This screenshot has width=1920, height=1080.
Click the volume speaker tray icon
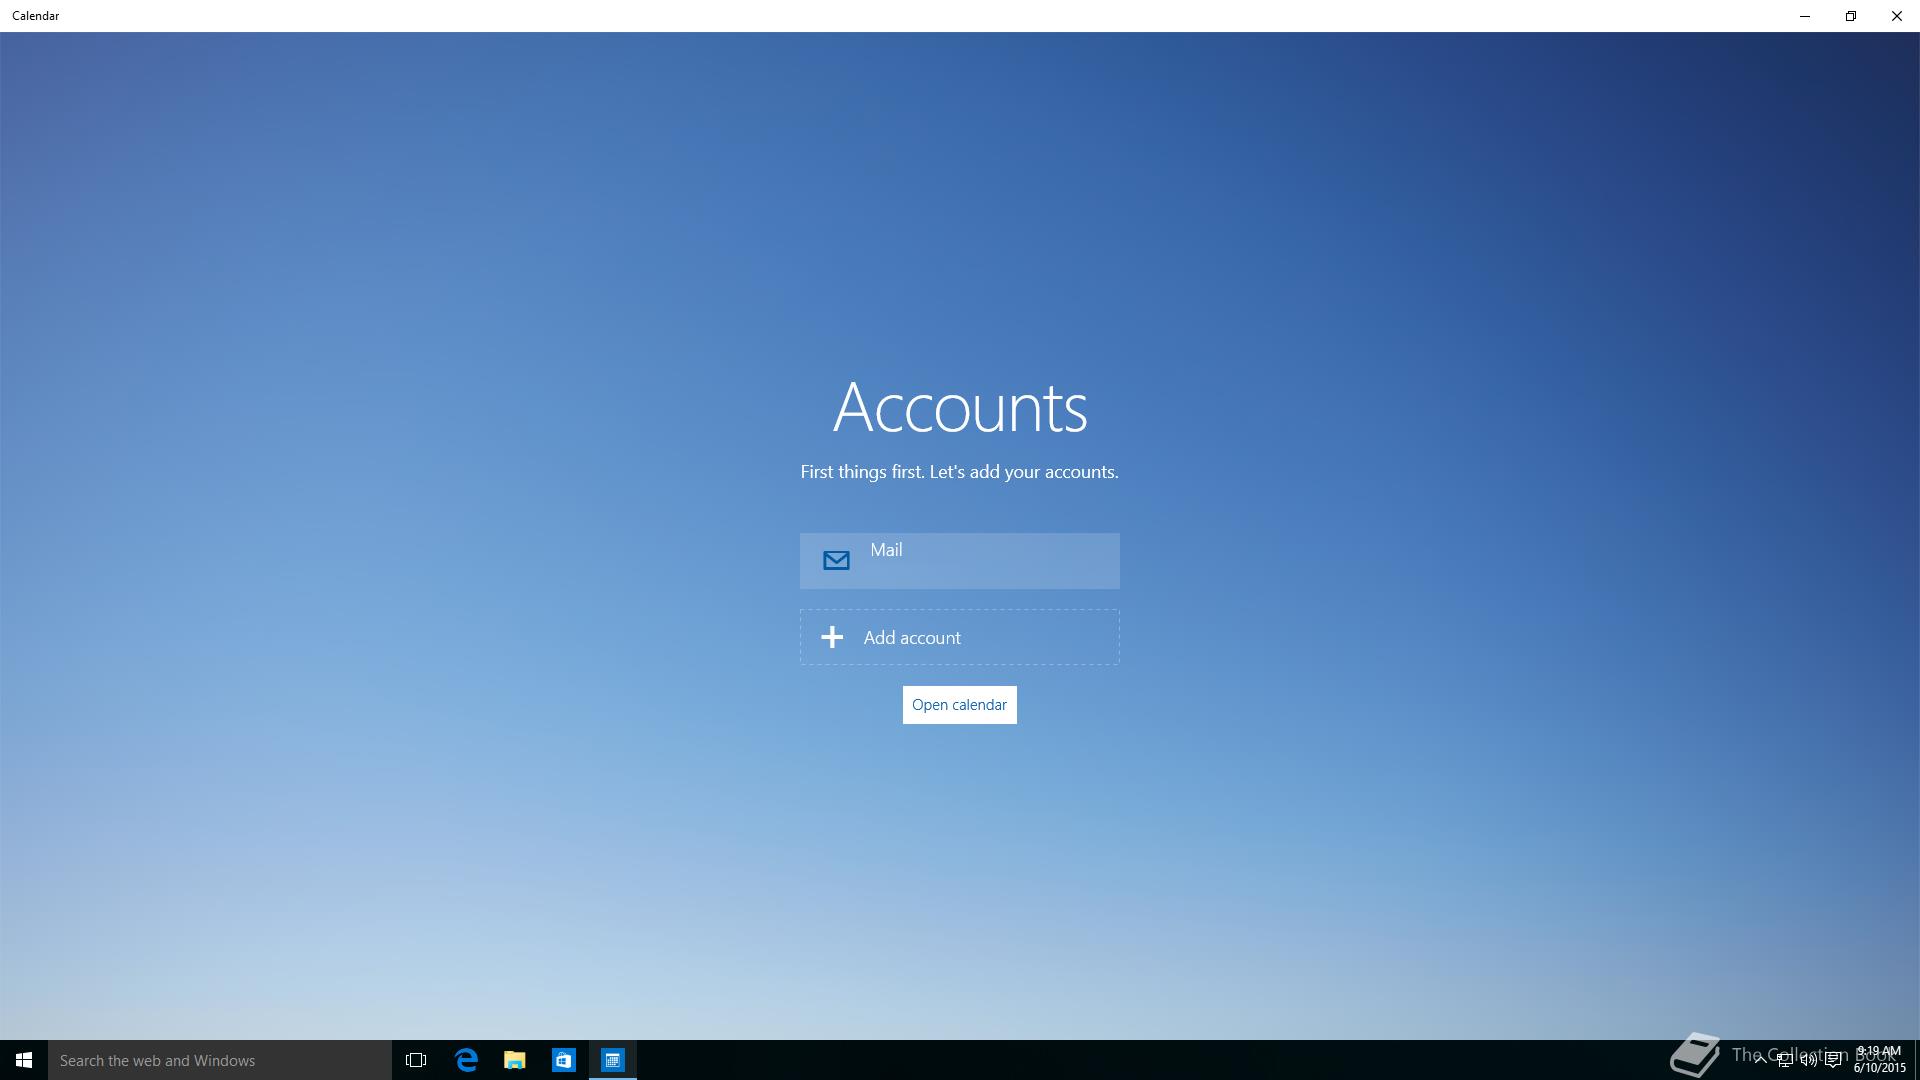click(x=1808, y=1060)
